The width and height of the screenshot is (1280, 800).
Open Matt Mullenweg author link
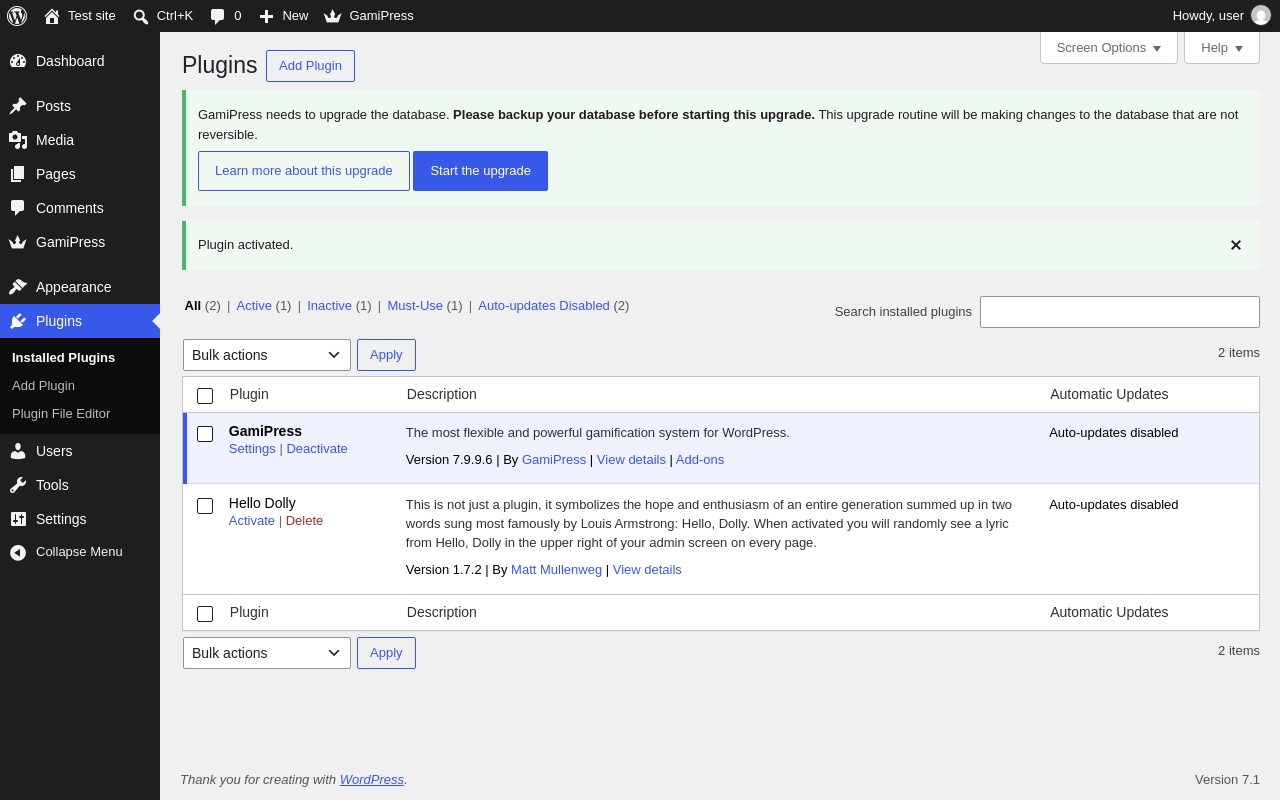[x=556, y=570]
